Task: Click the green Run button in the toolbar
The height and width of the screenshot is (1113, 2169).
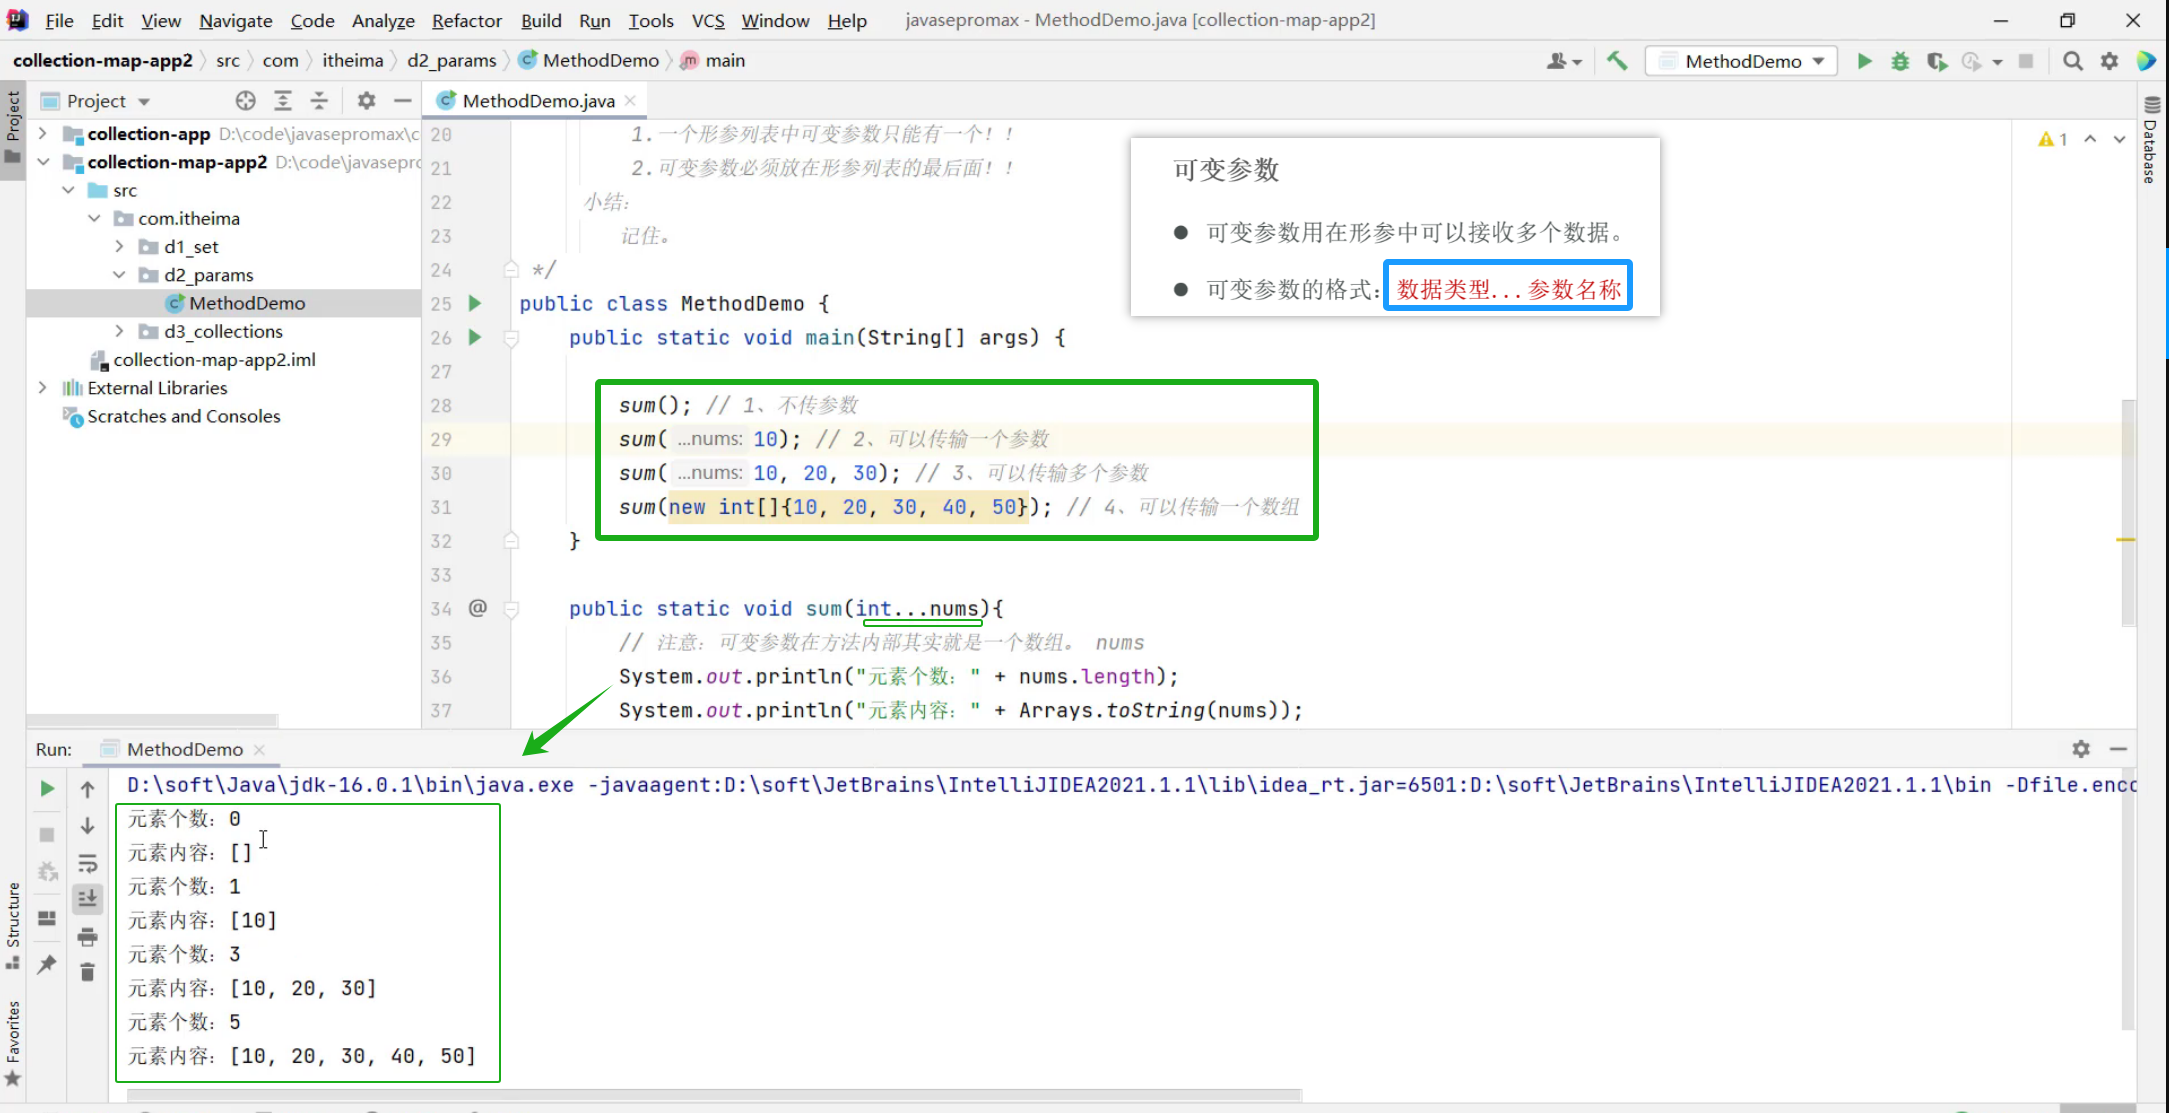Action: (1864, 61)
